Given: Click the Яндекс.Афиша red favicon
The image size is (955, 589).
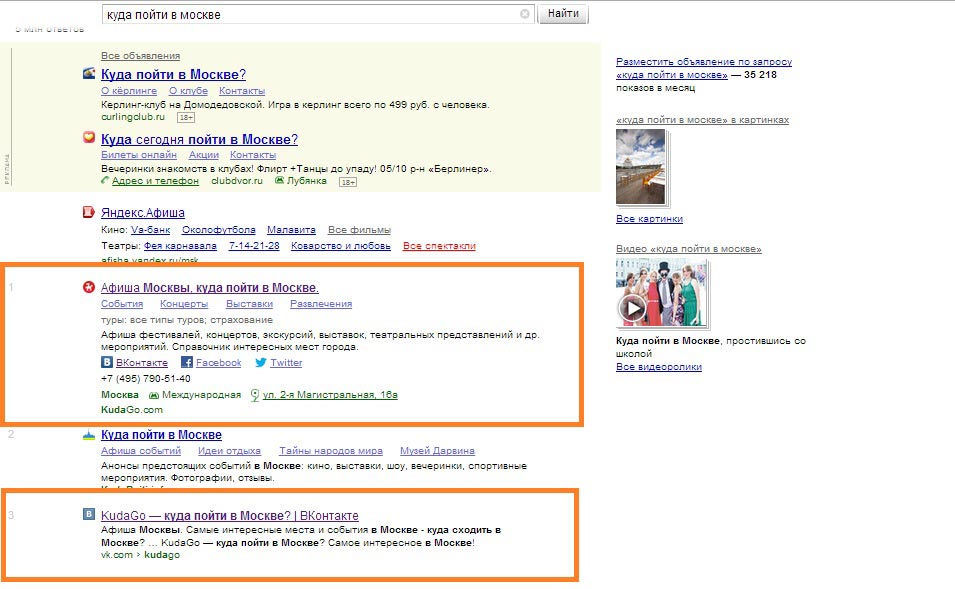Looking at the screenshot, I should pos(89,213).
